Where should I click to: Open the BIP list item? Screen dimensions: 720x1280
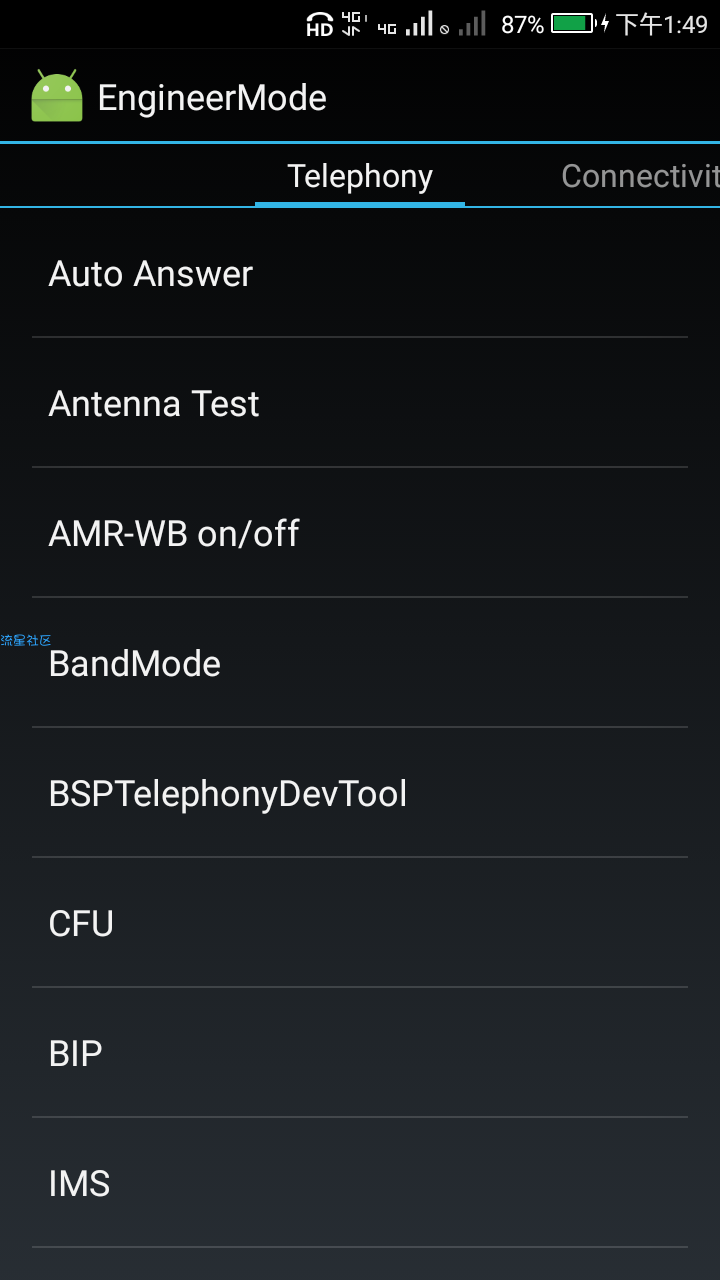(360, 1053)
